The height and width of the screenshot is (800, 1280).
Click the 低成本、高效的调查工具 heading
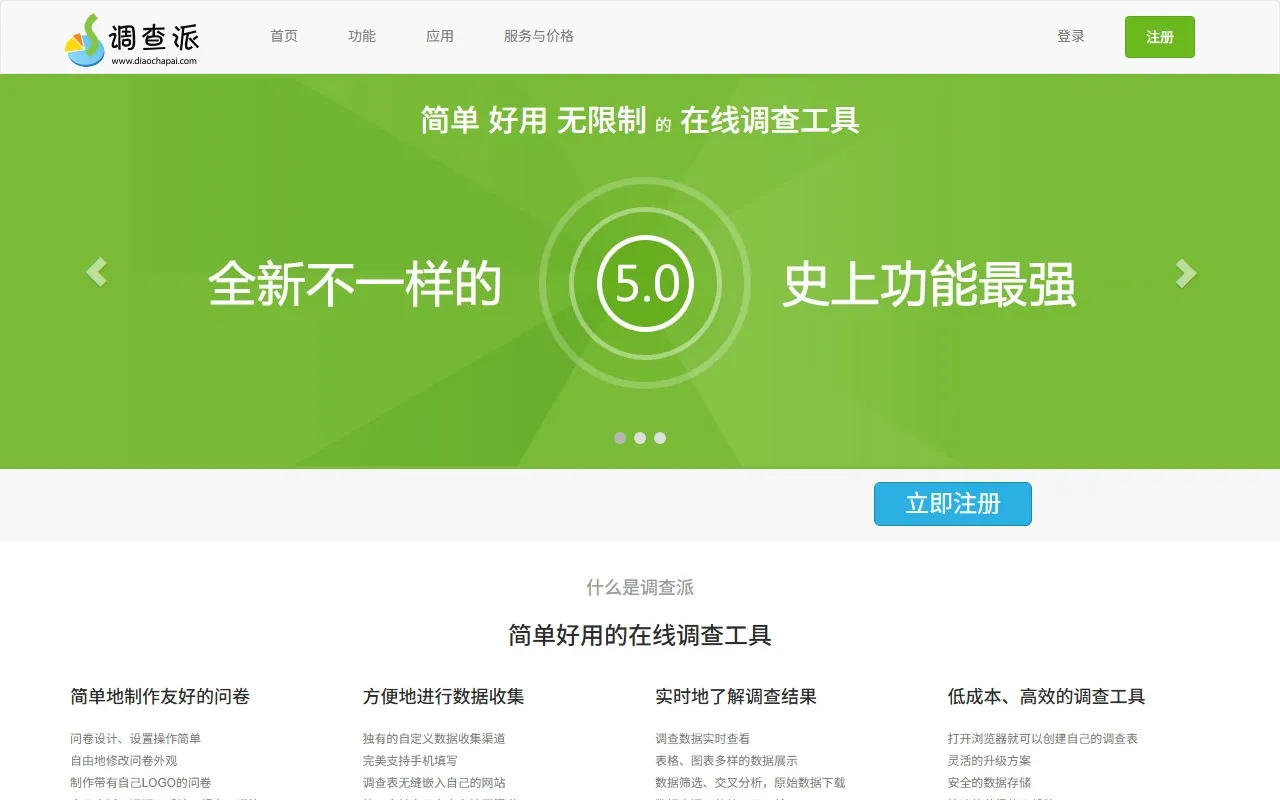pyautogui.click(x=1046, y=696)
